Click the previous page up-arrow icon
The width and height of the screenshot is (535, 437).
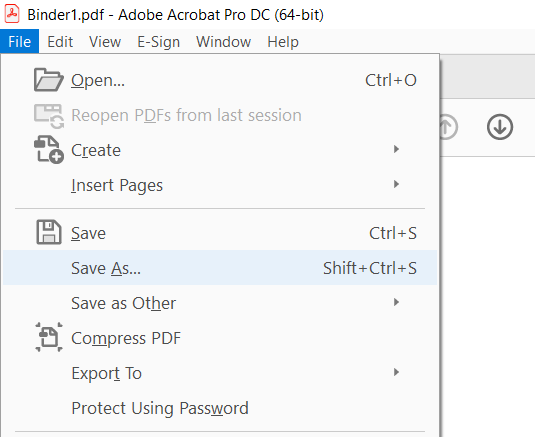(447, 127)
